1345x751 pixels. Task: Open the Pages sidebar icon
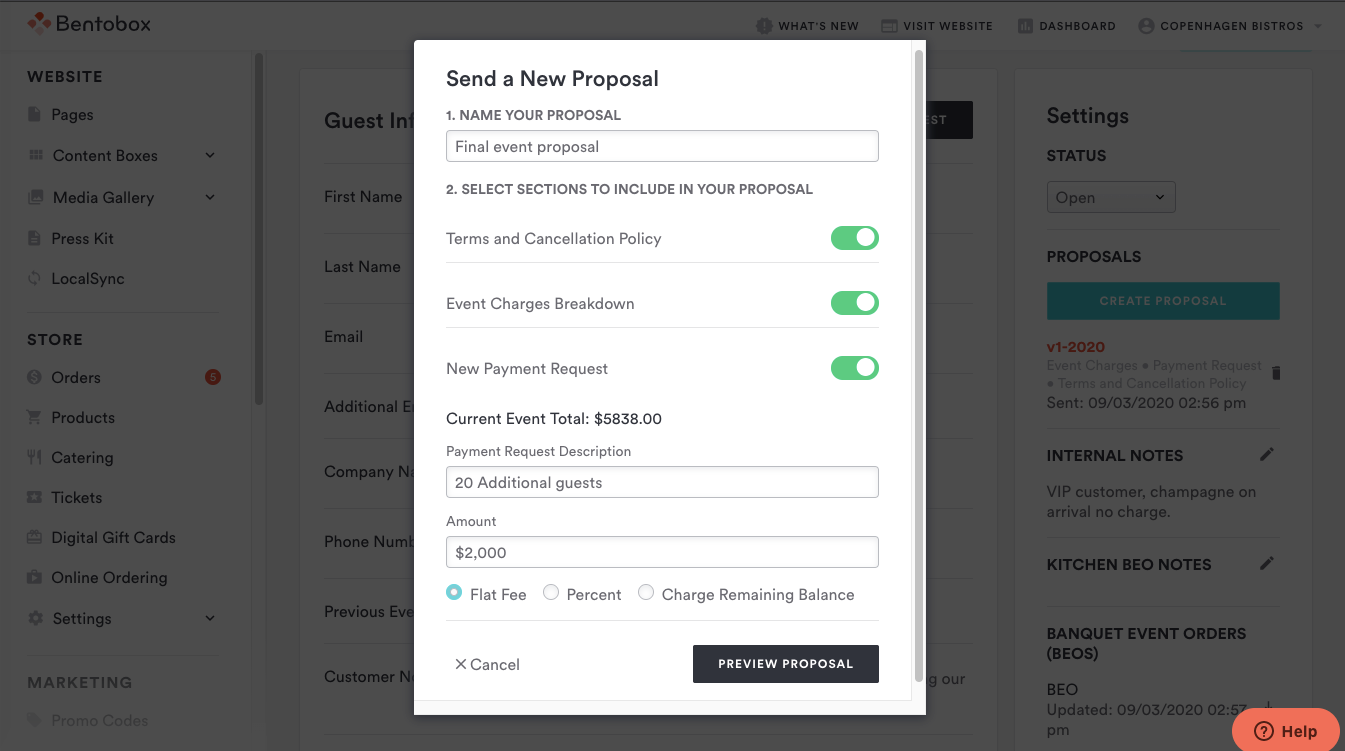tap(35, 115)
